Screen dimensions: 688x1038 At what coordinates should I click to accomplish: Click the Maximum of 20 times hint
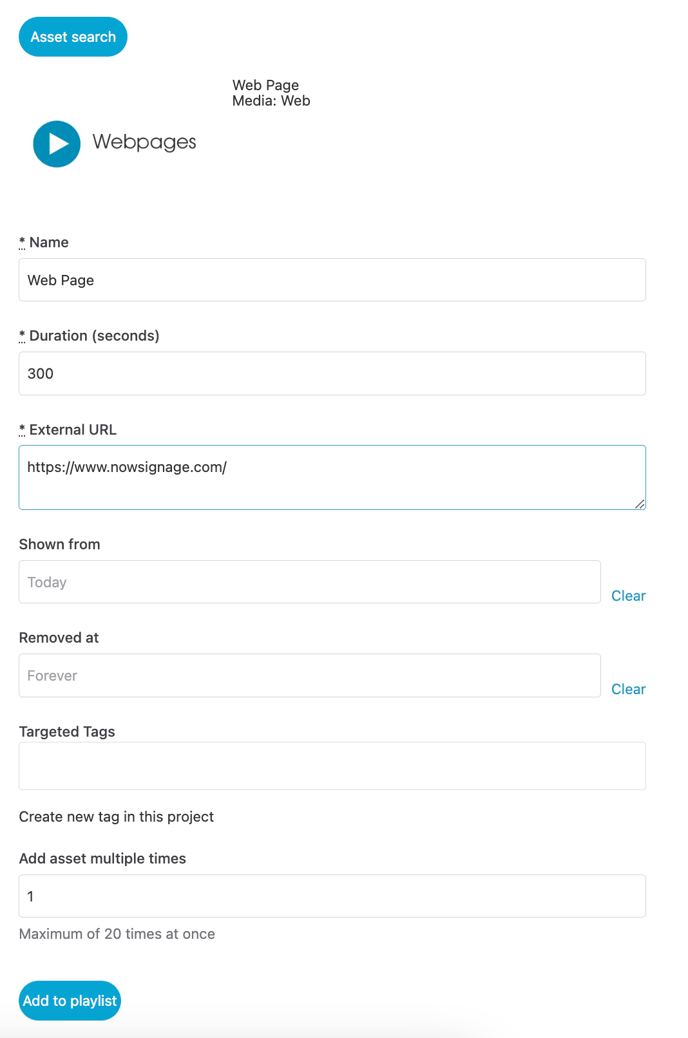click(117, 934)
